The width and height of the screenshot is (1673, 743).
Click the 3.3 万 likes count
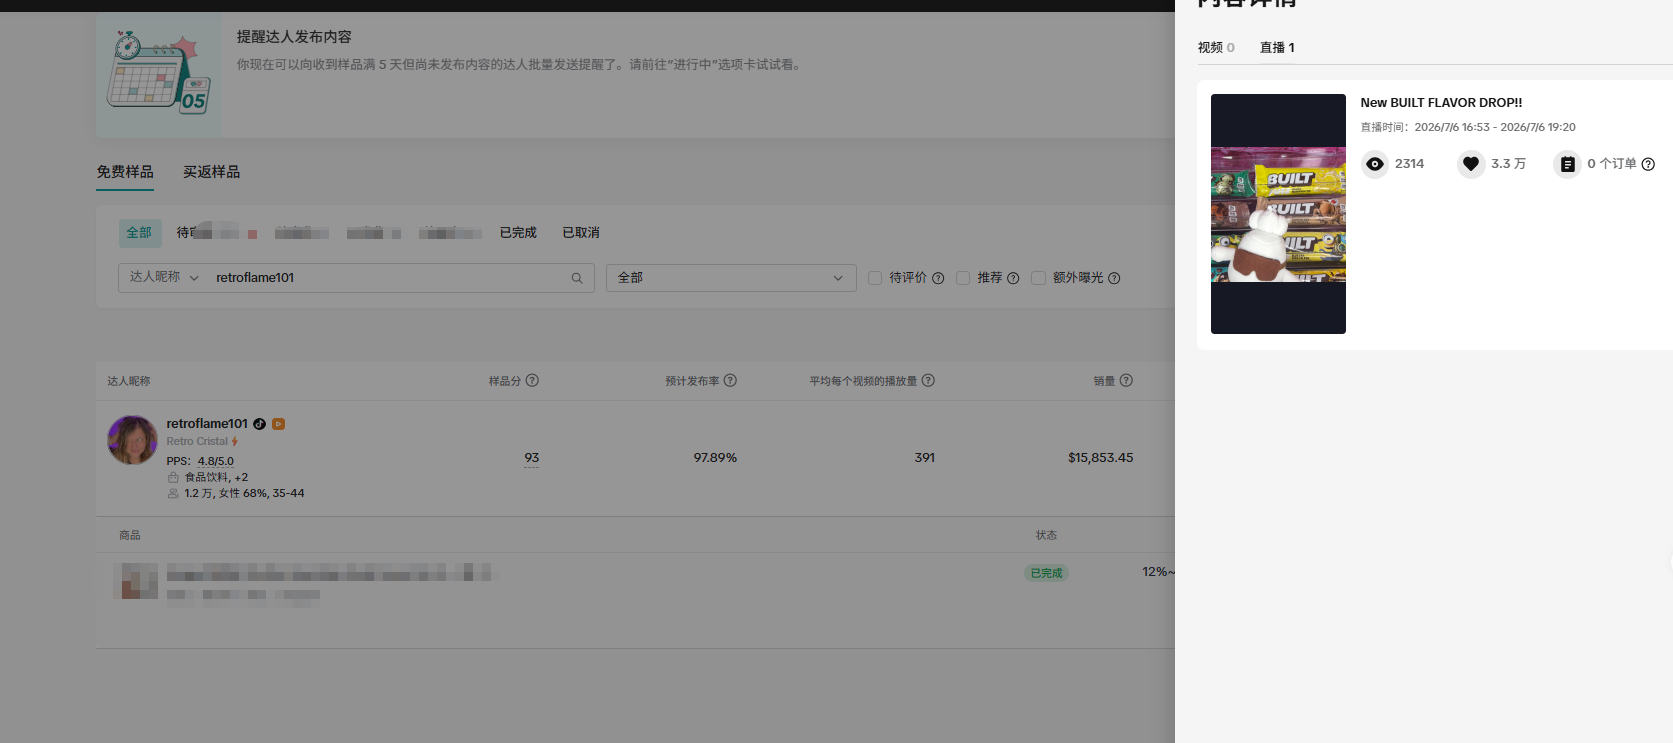click(1508, 164)
